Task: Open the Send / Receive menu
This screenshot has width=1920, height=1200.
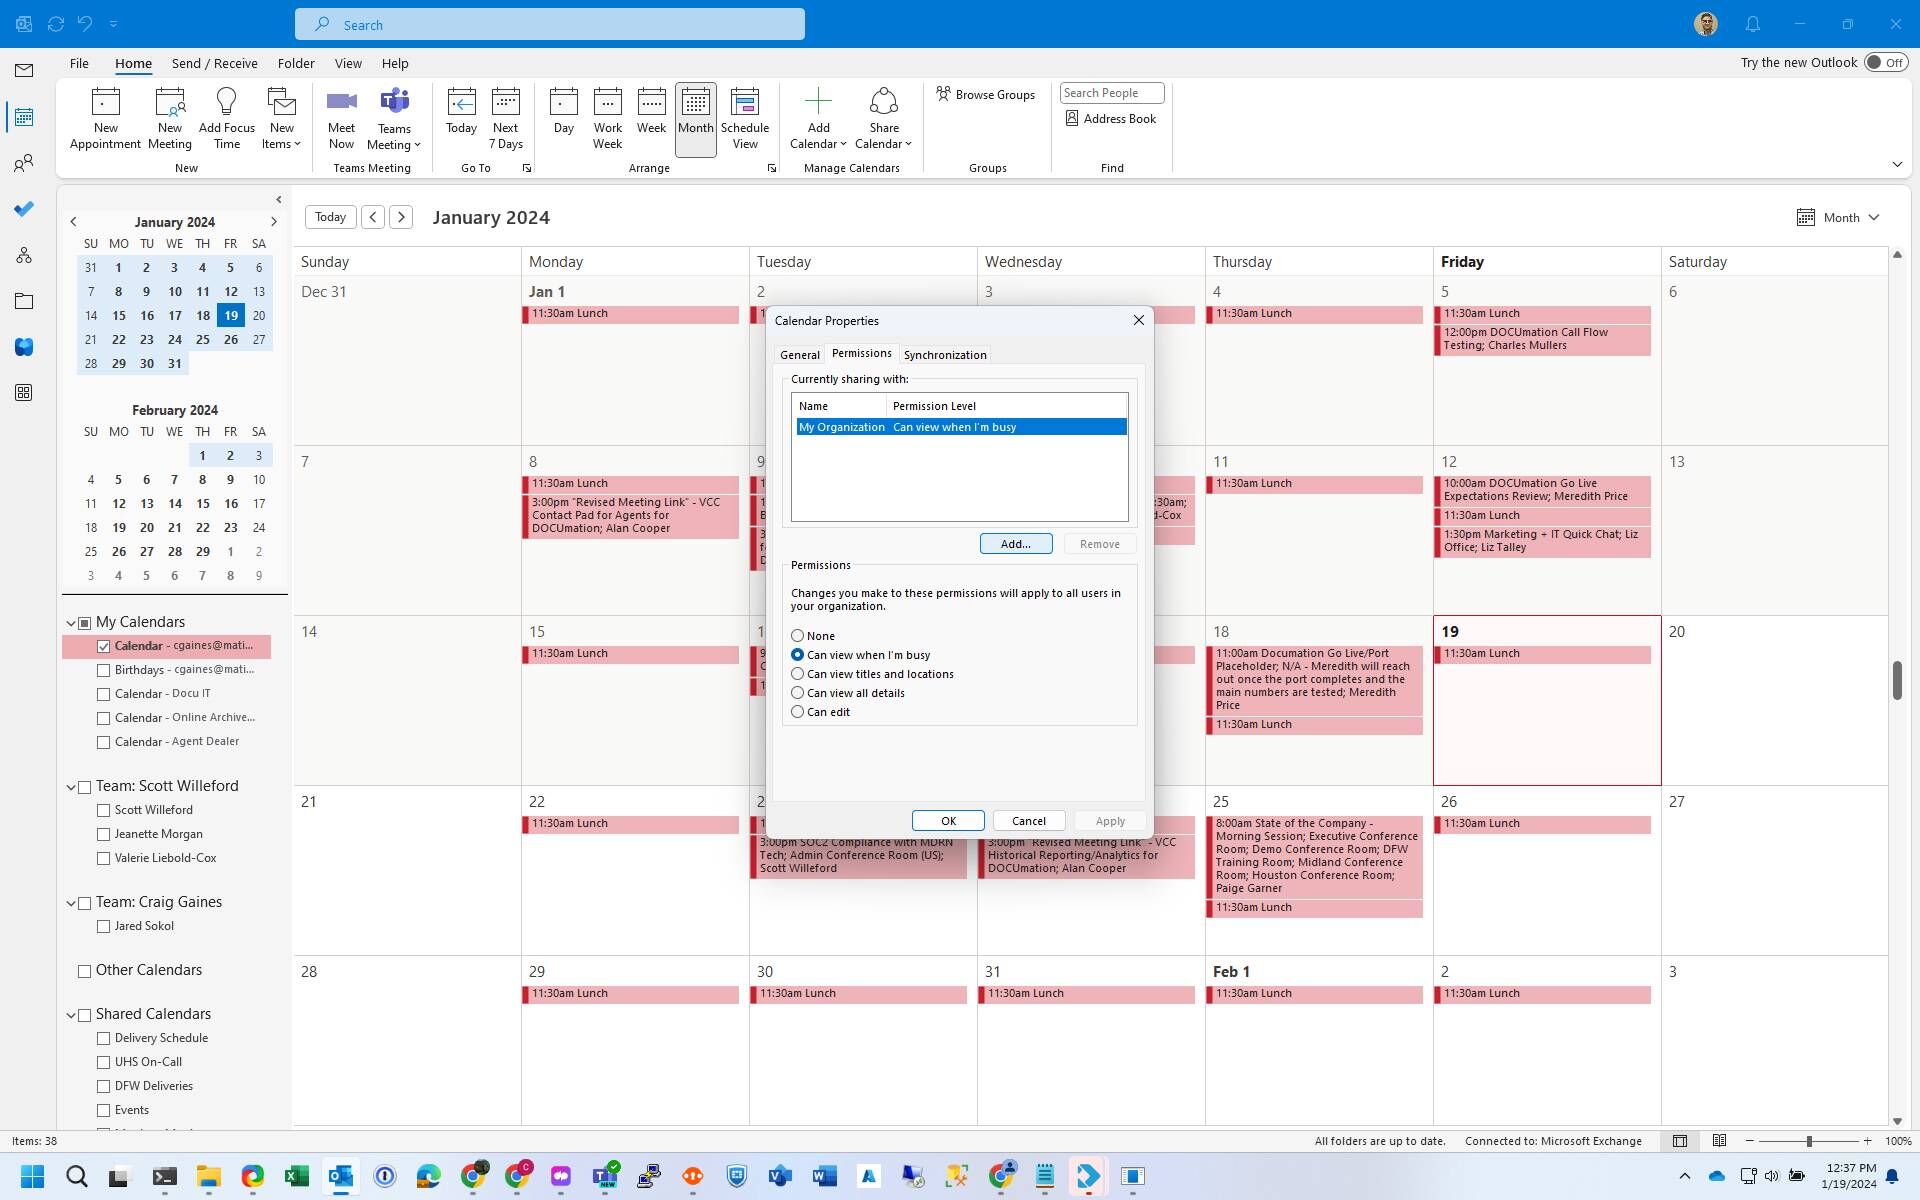Action: pyautogui.click(x=214, y=63)
